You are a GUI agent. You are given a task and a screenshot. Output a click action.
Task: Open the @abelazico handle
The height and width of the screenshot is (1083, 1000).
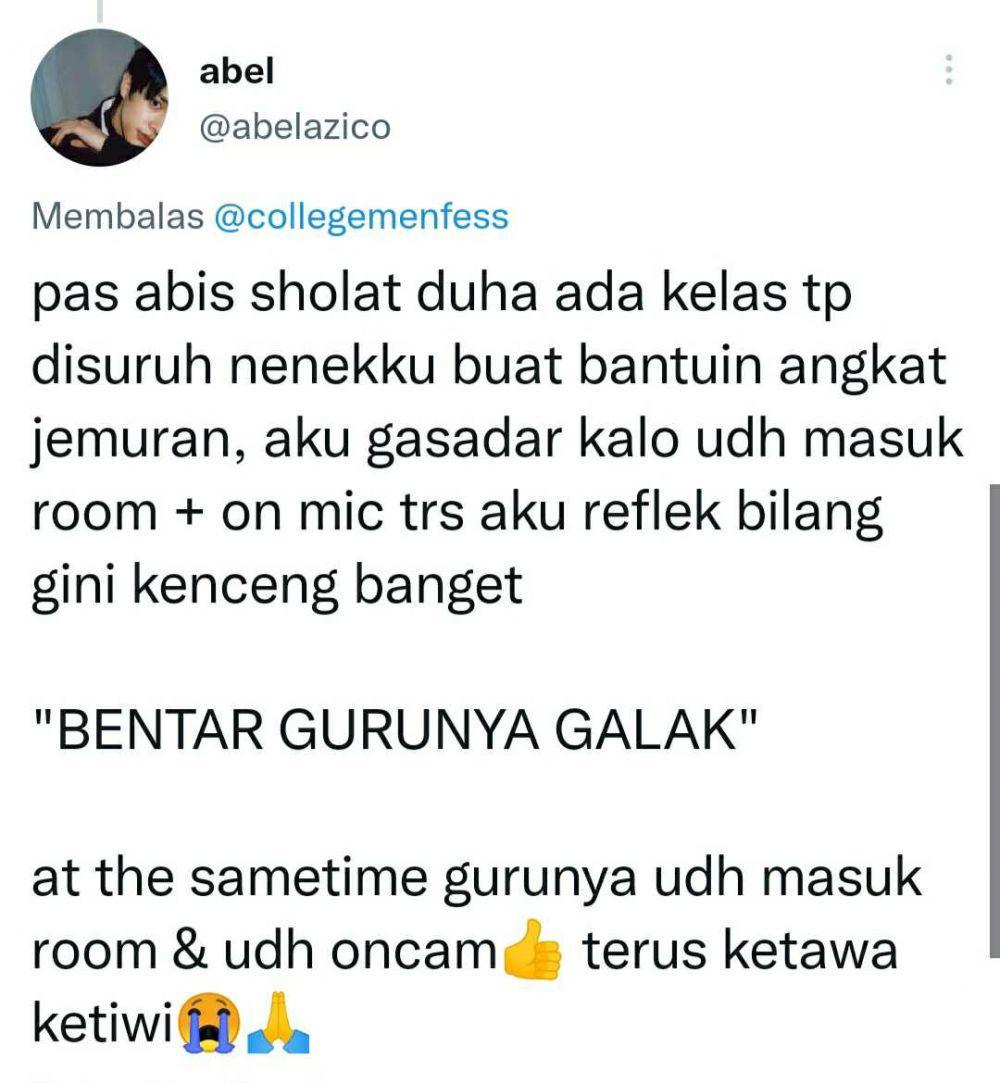pos(295,127)
